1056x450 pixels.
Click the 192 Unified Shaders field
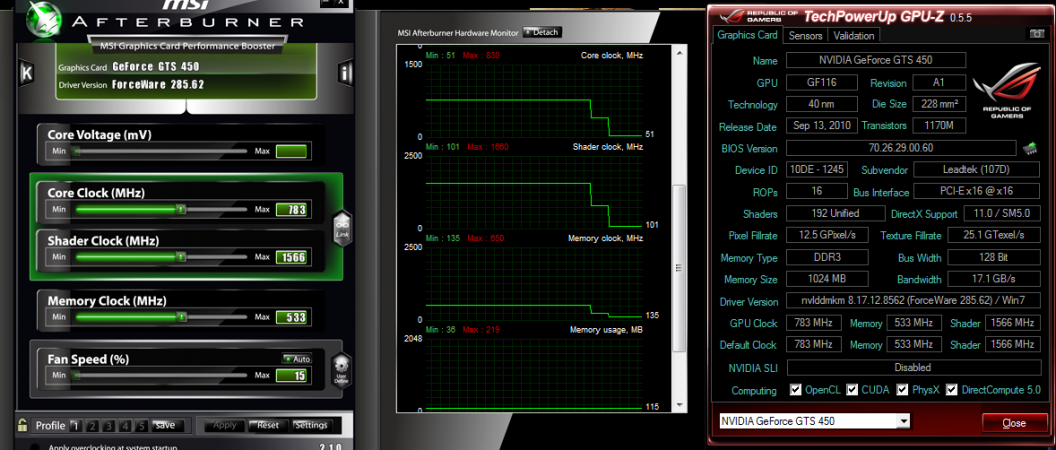pyautogui.click(x=835, y=214)
